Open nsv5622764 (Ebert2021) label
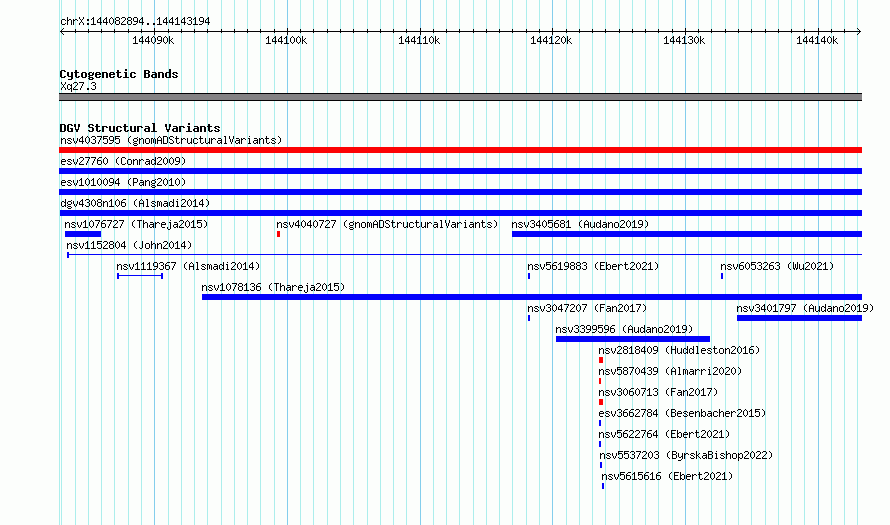 pyautogui.click(x=664, y=434)
